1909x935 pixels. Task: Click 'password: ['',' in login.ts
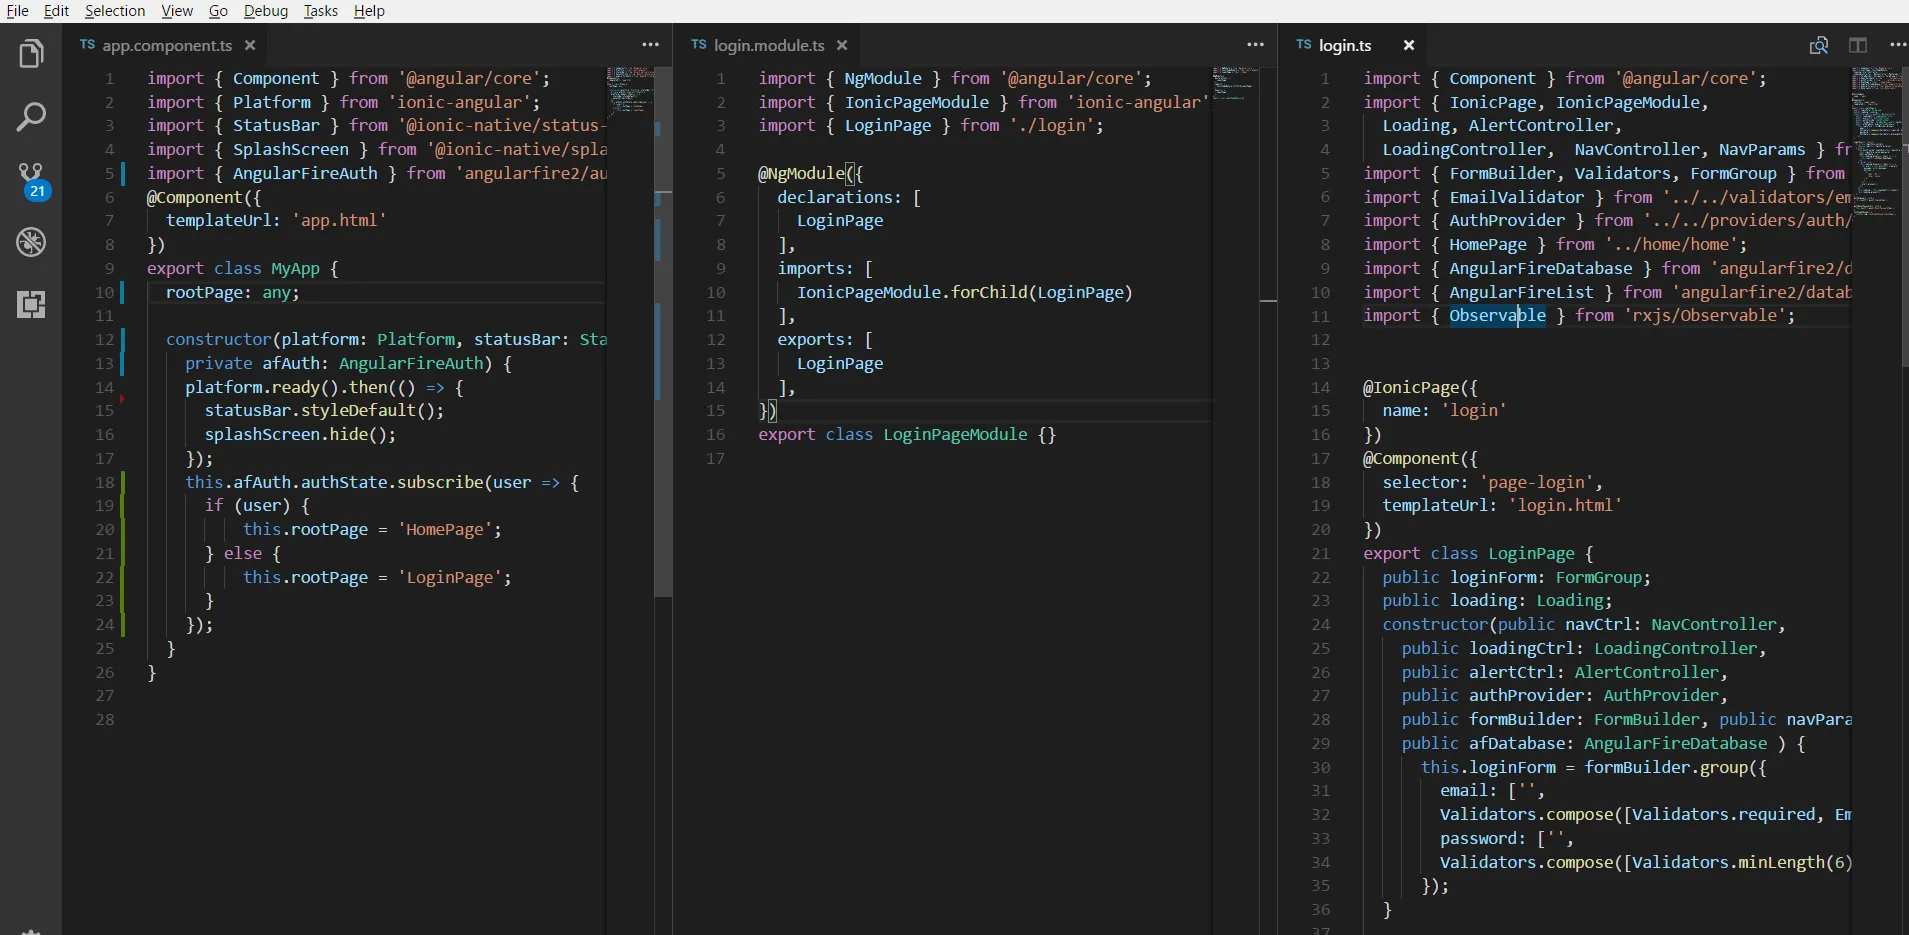pos(1507,839)
